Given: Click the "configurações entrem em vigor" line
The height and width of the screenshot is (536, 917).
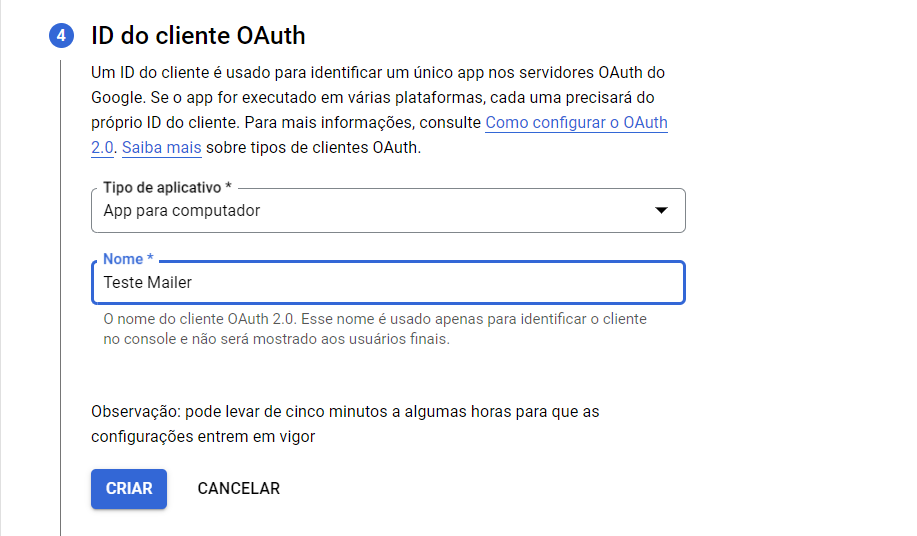Looking at the screenshot, I should [x=203, y=436].
